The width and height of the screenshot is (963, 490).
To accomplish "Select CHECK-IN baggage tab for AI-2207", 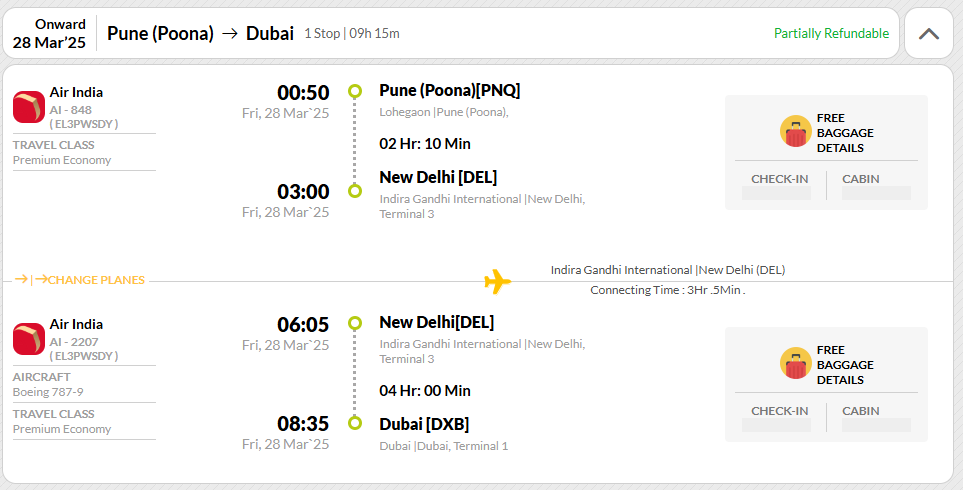I will click(x=779, y=411).
